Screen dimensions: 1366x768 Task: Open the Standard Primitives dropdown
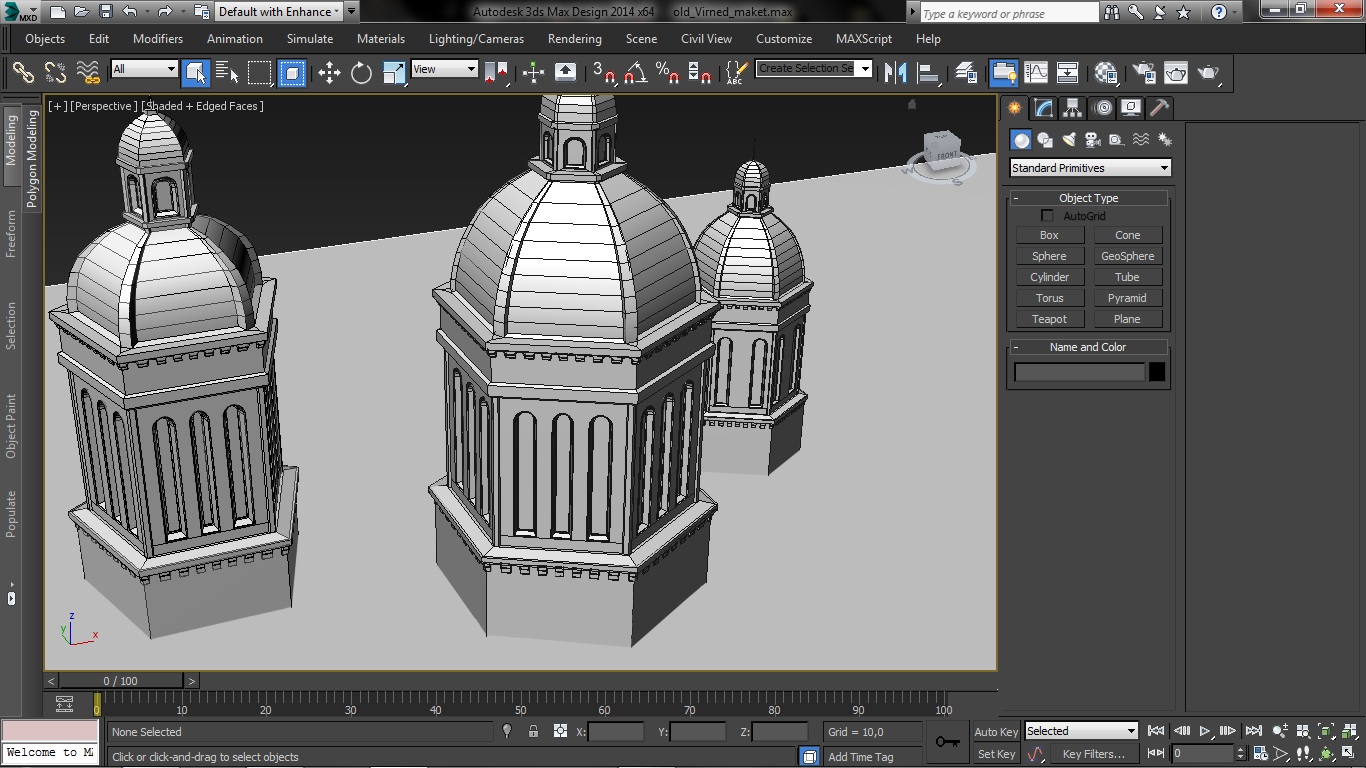click(x=1089, y=168)
